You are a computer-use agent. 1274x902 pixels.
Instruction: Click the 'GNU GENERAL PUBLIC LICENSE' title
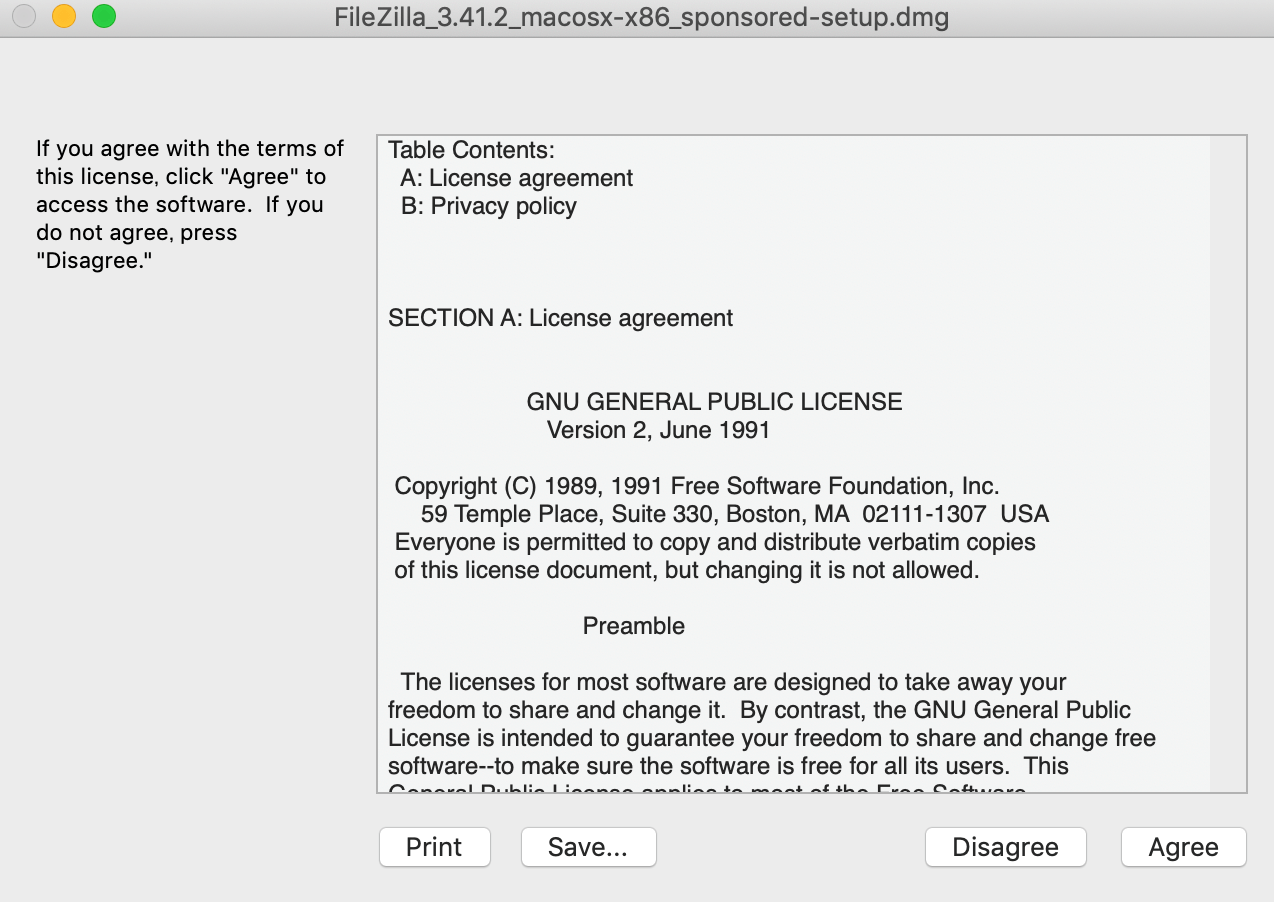pos(714,402)
